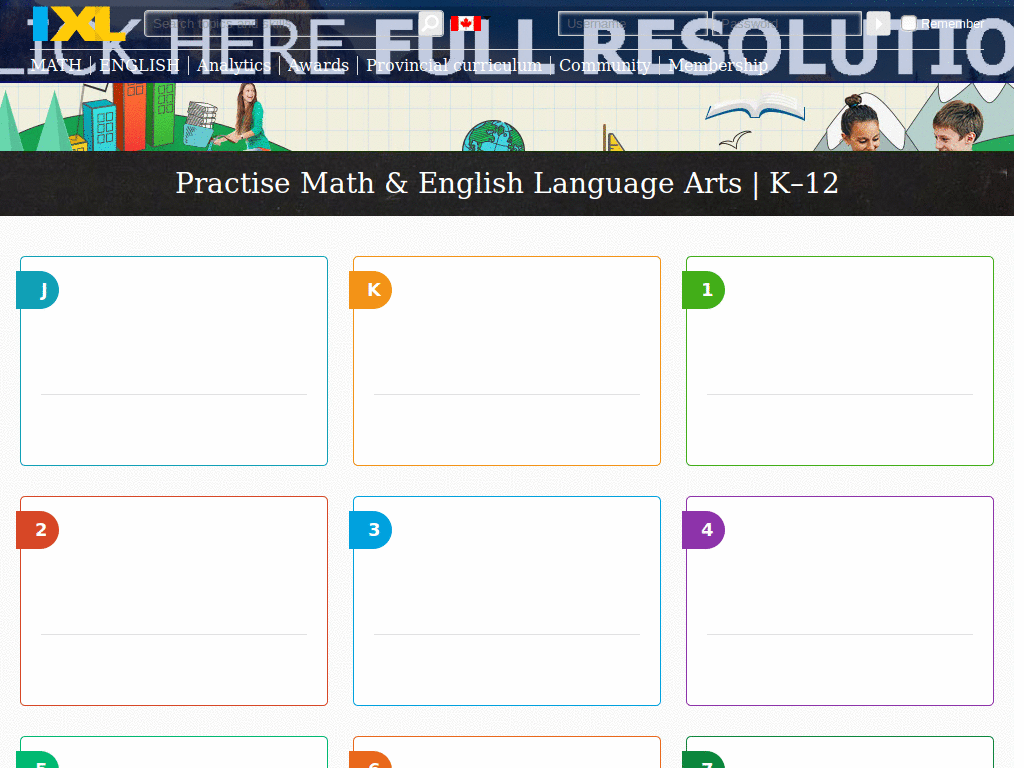The width and height of the screenshot is (1024, 768).
Task: Select the Grade 3 badge
Action: [x=372, y=530]
